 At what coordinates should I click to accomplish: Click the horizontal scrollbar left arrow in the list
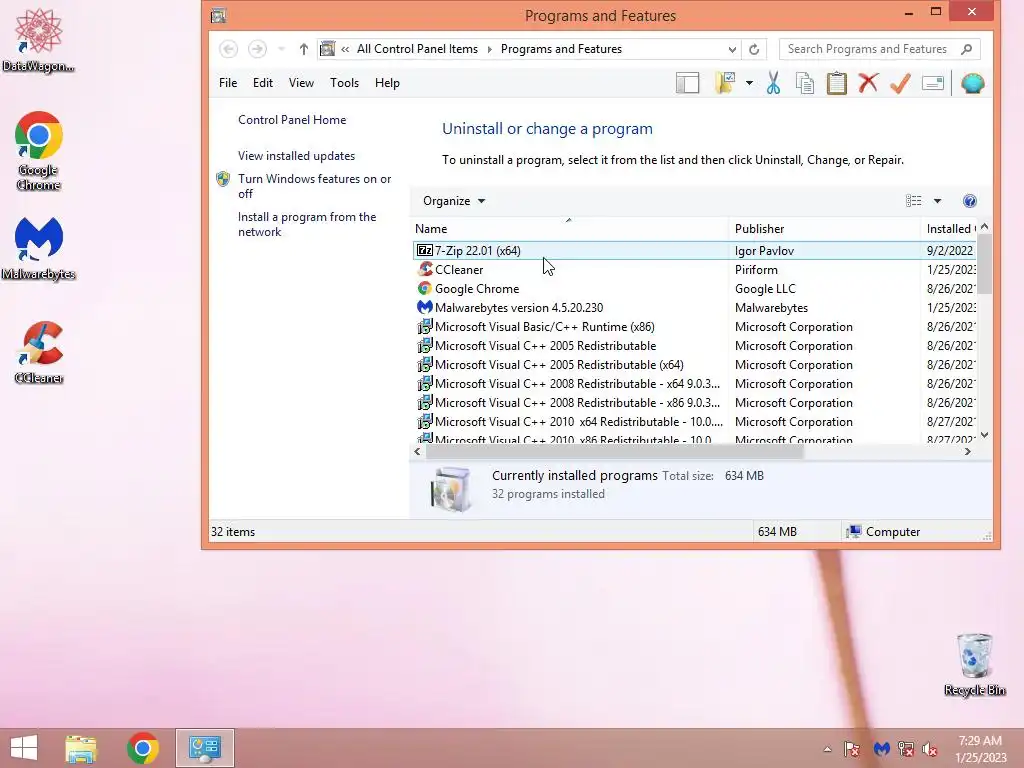pos(417,452)
